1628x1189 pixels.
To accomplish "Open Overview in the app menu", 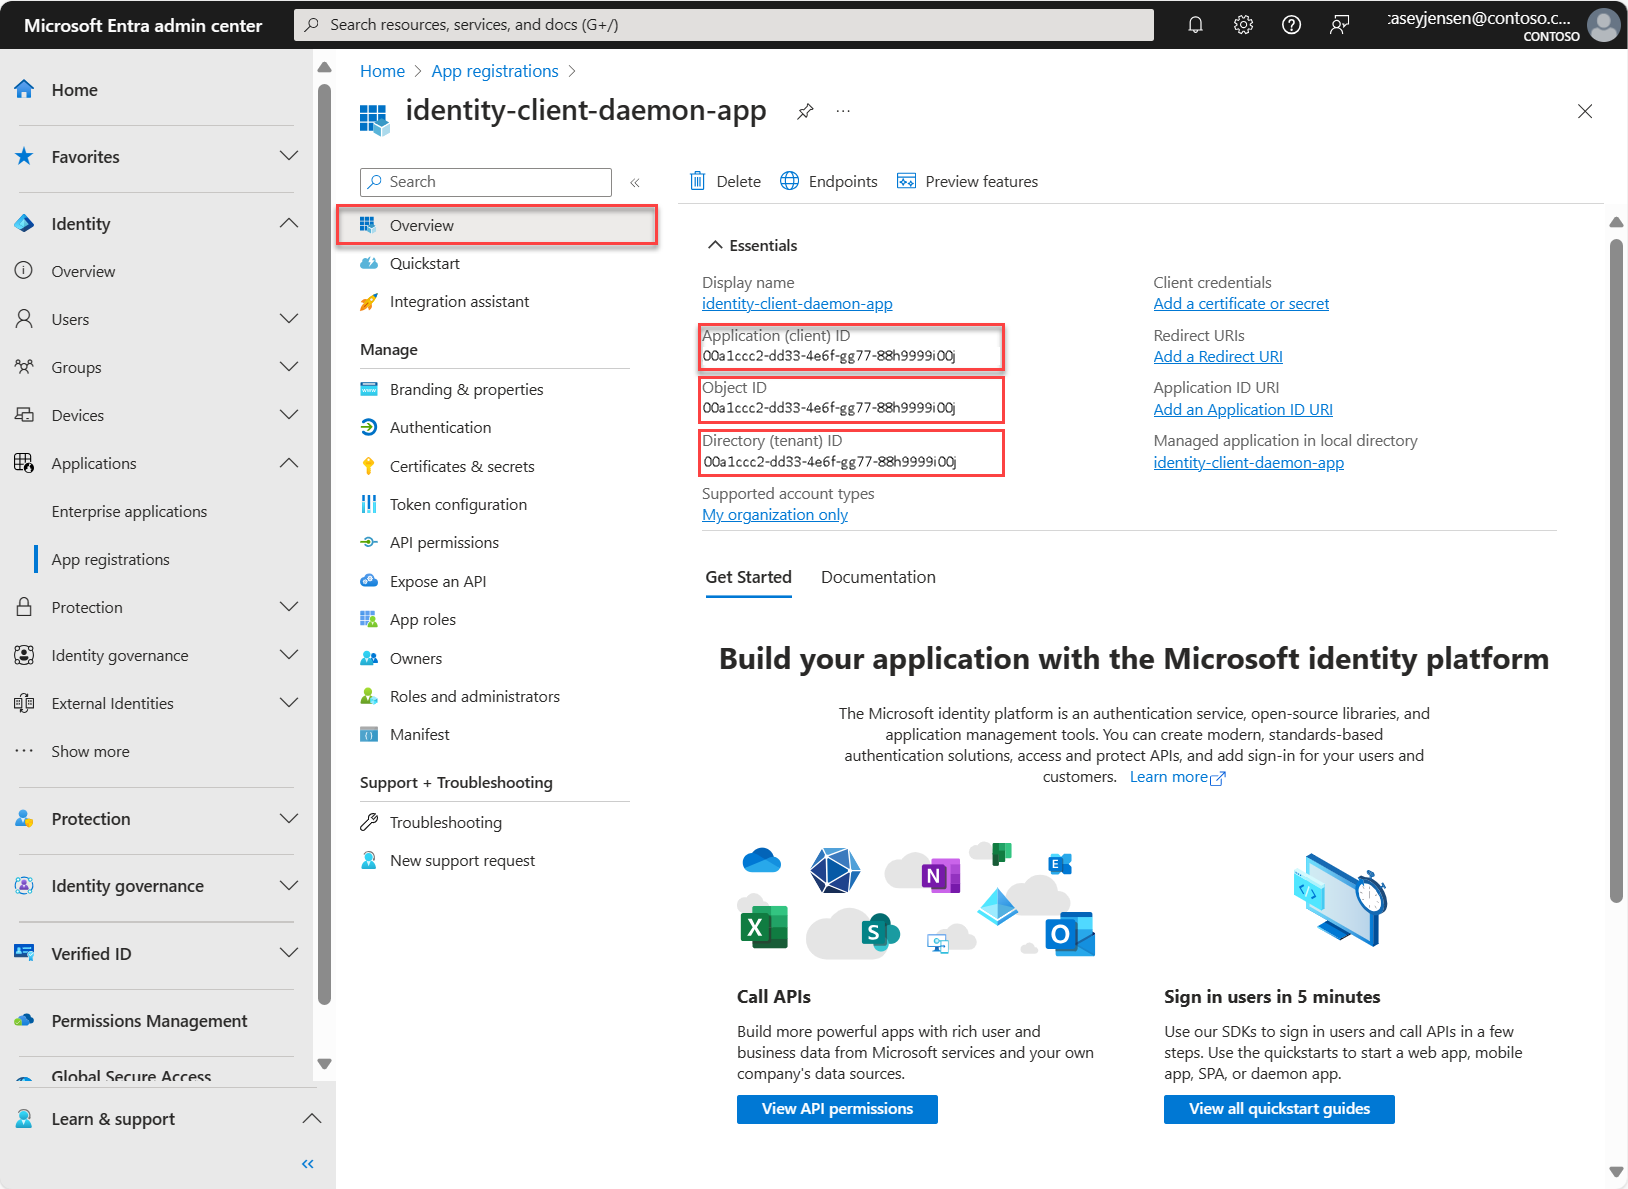I will click(497, 225).
